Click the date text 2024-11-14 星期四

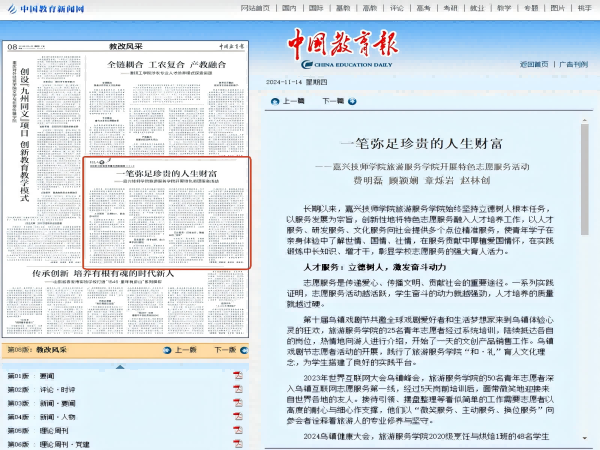point(297,82)
